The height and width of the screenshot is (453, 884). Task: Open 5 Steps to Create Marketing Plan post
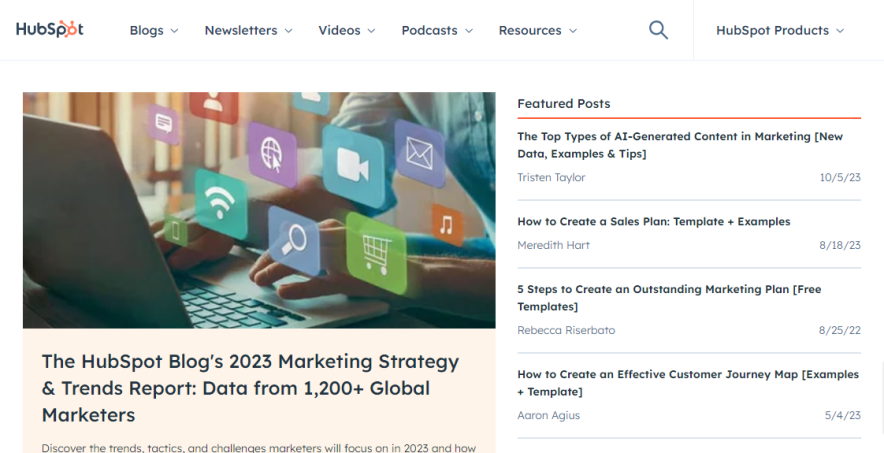[669, 298]
